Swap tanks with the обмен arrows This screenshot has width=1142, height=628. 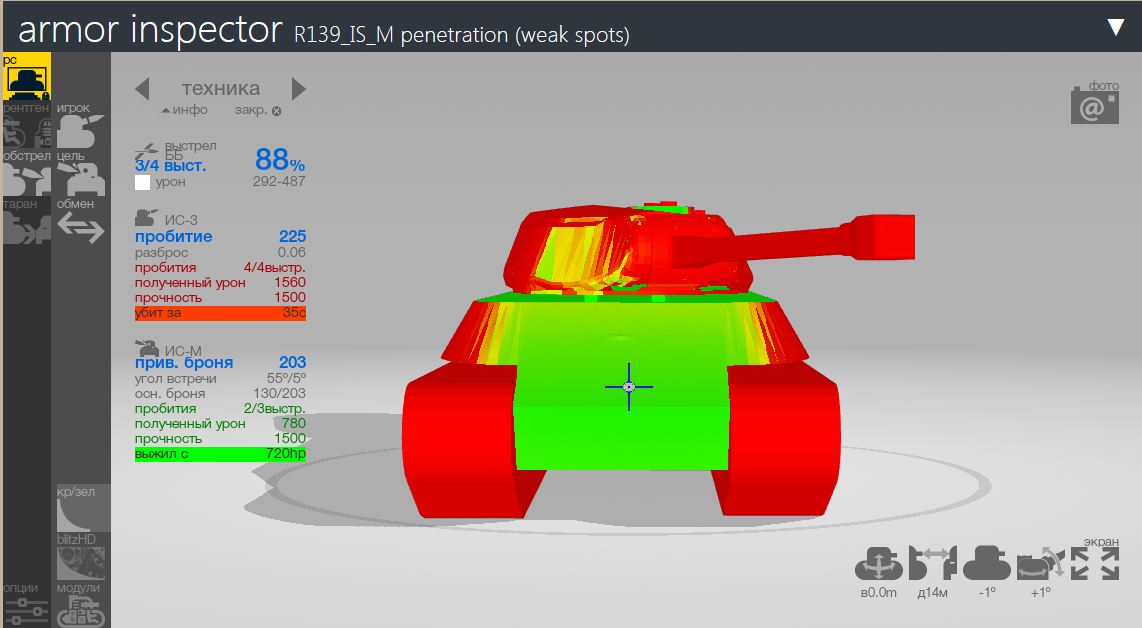[80, 221]
